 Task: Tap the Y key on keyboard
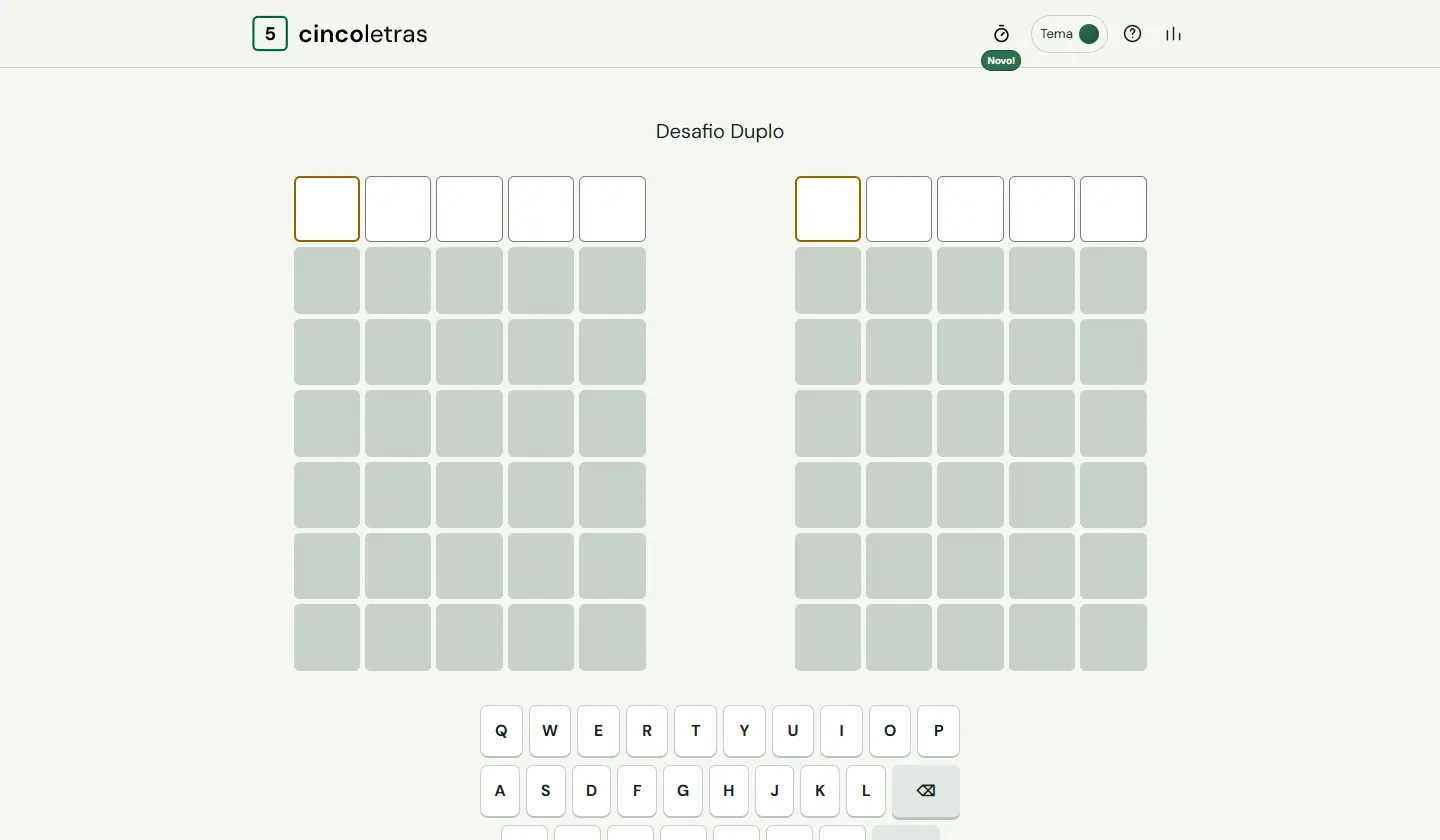(744, 731)
